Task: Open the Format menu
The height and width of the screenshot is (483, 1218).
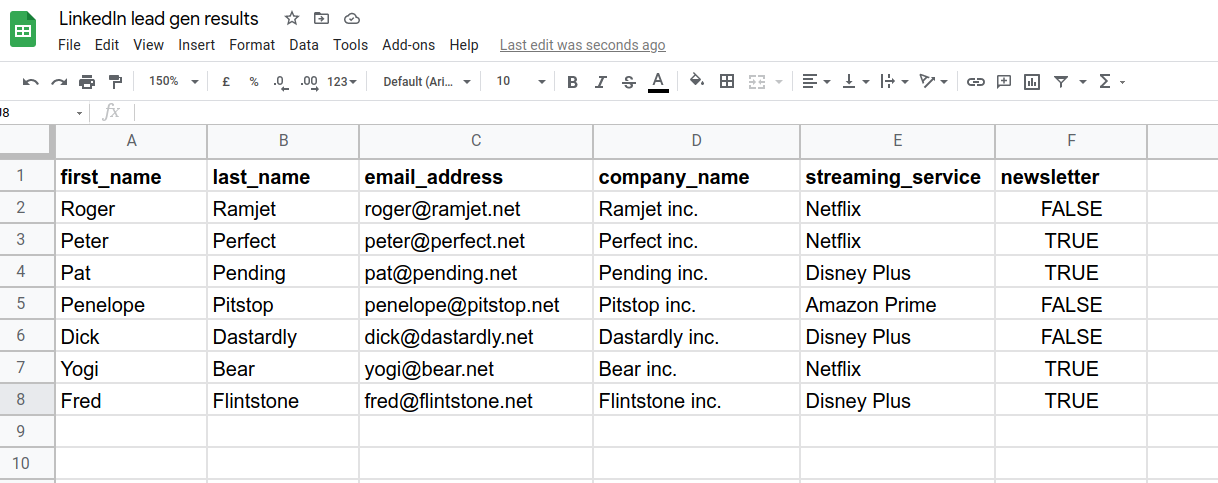Action: (x=252, y=45)
